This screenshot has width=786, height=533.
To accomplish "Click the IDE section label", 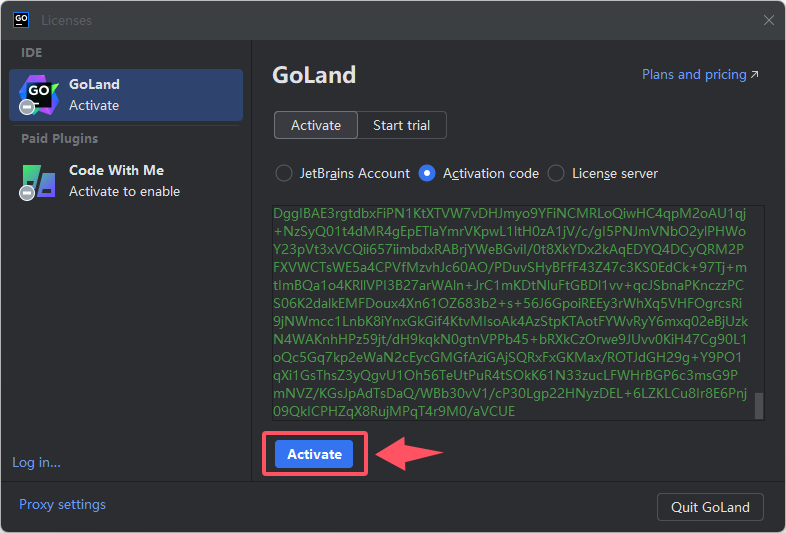I will (x=32, y=53).
